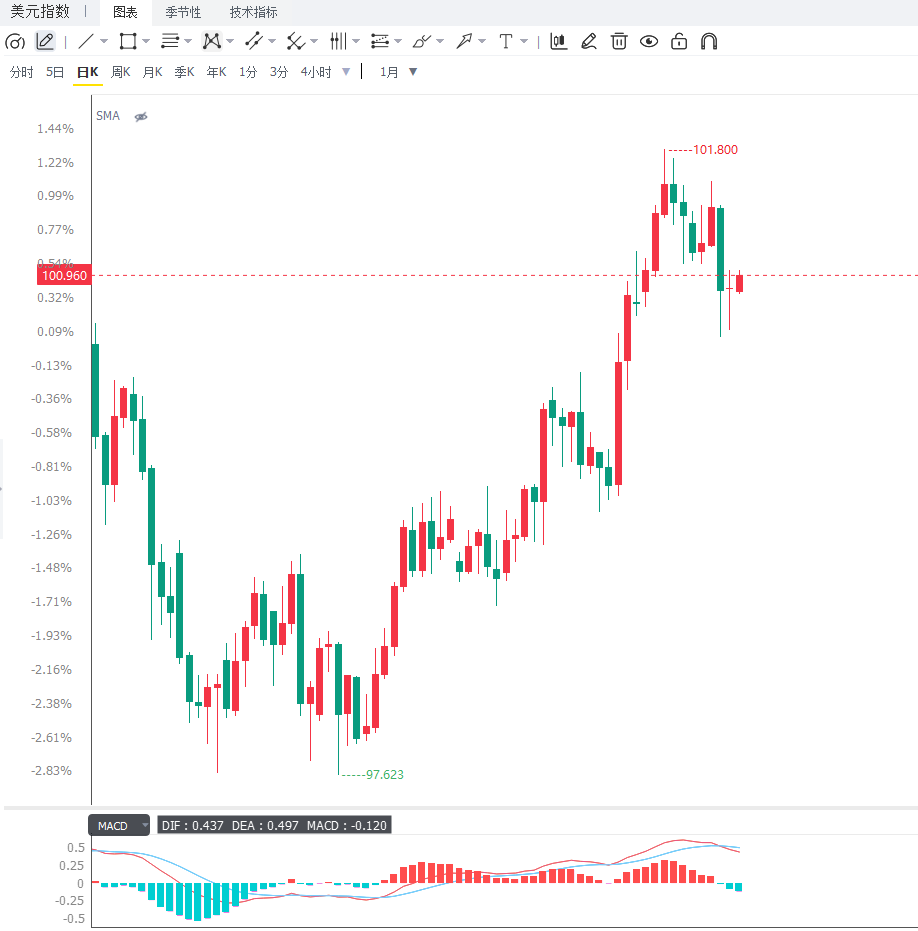Switch to the 技术指标 tab
The image size is (918, 931).
pyautogui.click(x=254, y=12)
